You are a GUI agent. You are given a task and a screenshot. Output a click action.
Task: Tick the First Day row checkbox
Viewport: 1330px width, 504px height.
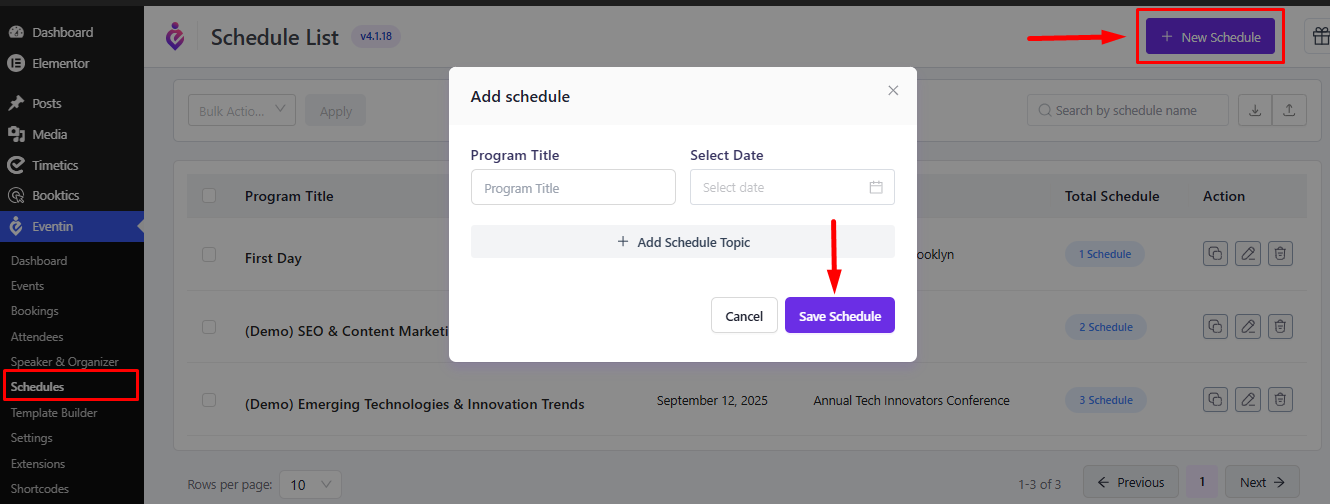point(209,254)
